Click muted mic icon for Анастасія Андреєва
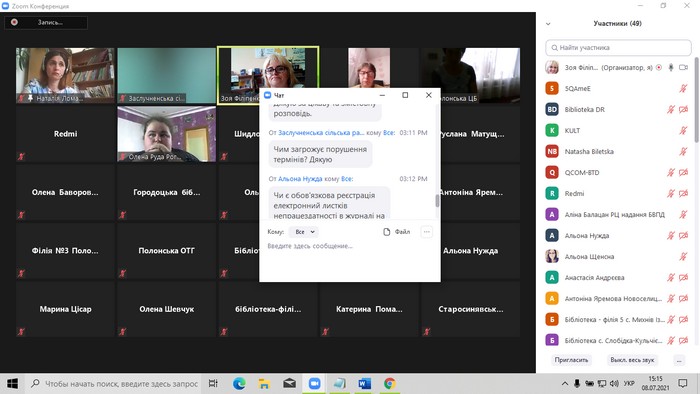 [671, 277]
